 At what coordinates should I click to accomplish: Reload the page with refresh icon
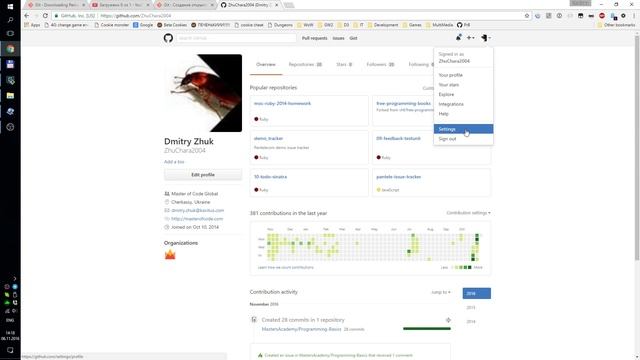click(x=45, y=16)
